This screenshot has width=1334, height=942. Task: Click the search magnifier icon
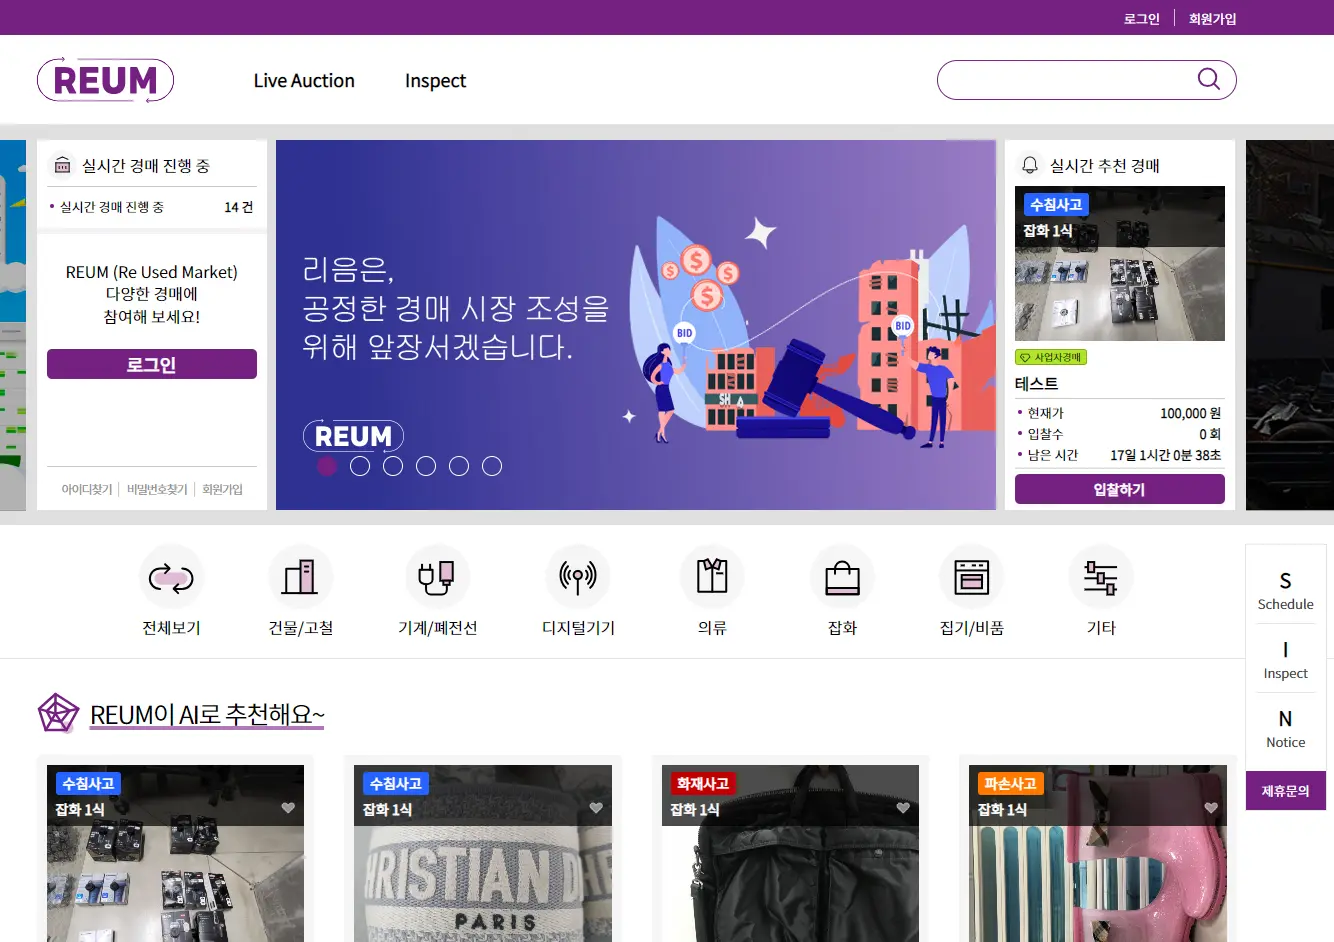click(x=1207, y=79)
